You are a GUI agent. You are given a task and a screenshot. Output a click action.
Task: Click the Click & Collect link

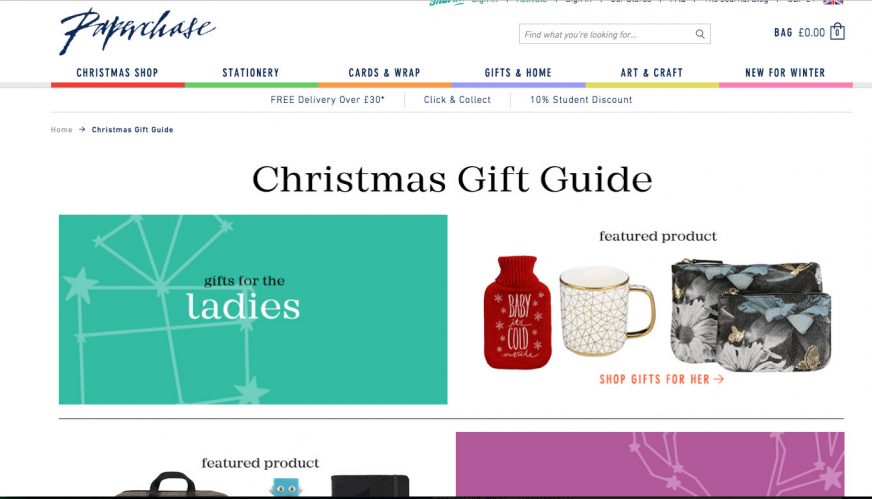pyautogui.click(x=457, y=100)
